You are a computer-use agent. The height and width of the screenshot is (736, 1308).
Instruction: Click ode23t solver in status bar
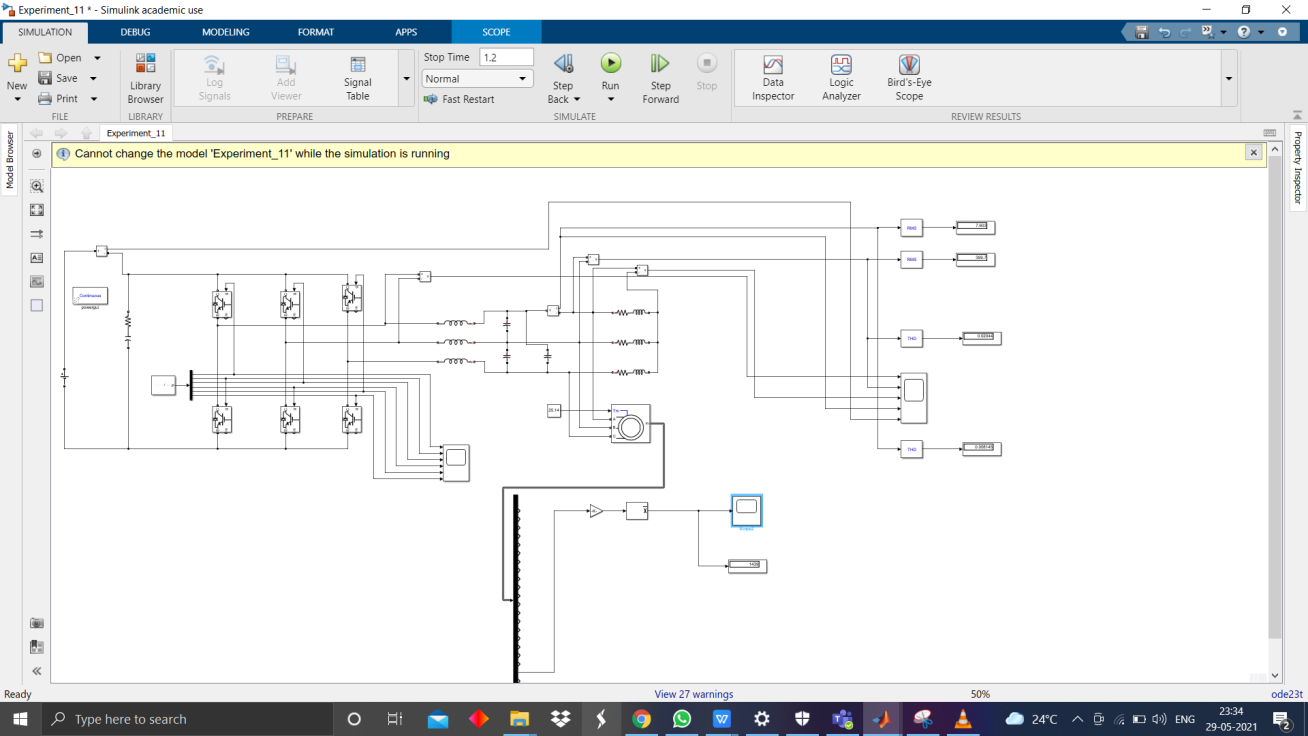click(1286, 694)
